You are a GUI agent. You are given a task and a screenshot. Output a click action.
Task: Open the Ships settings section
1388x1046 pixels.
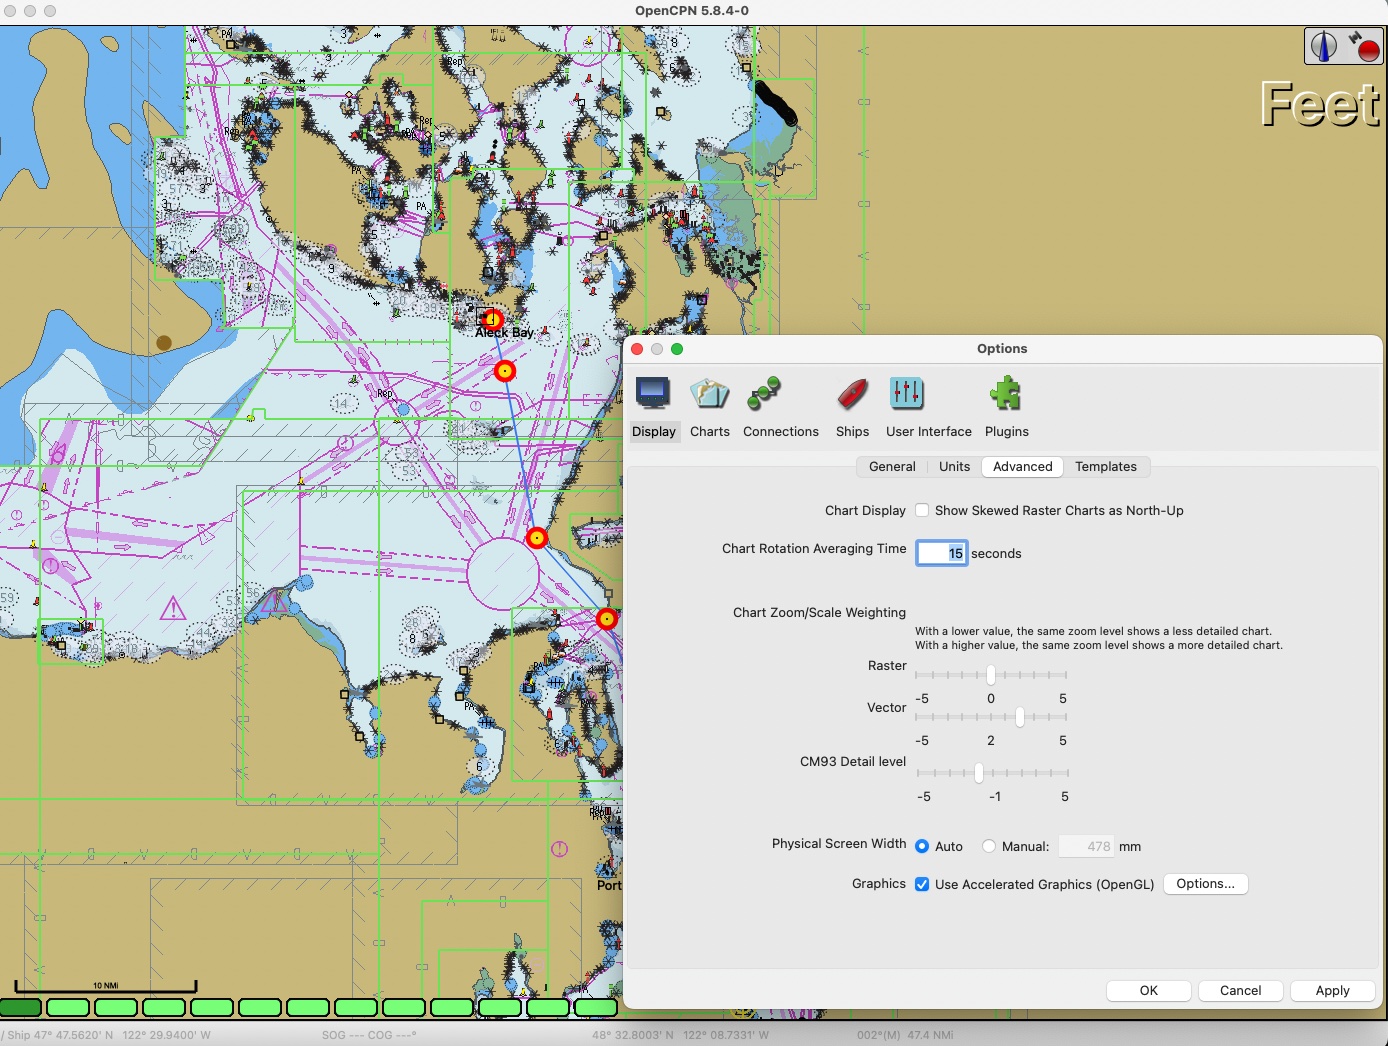coord(852,407)
